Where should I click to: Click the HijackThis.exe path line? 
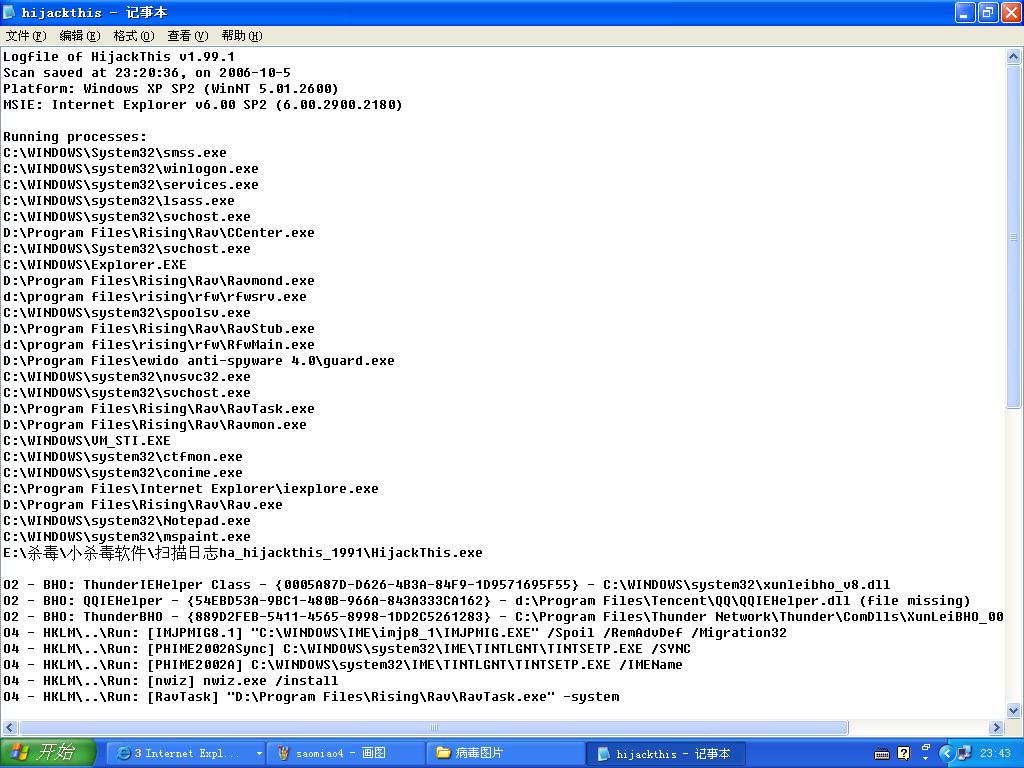(243, 552)
